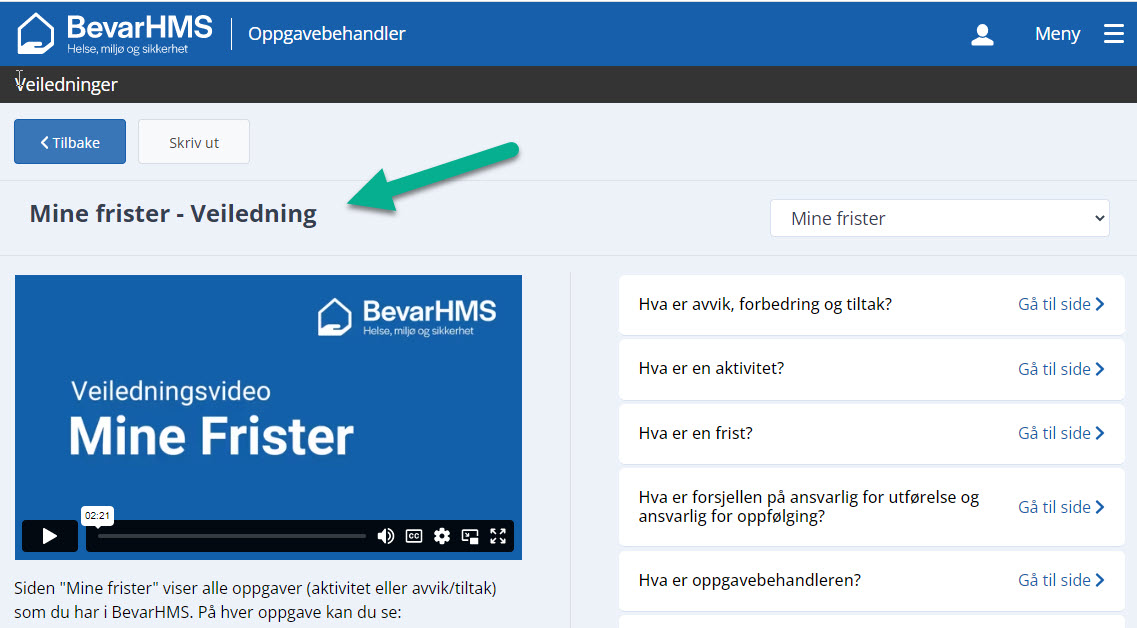Go to page for avvik, forbedring og tiltak
This screenshot has height=628, width=1137.
click(x=1060, y=304)
